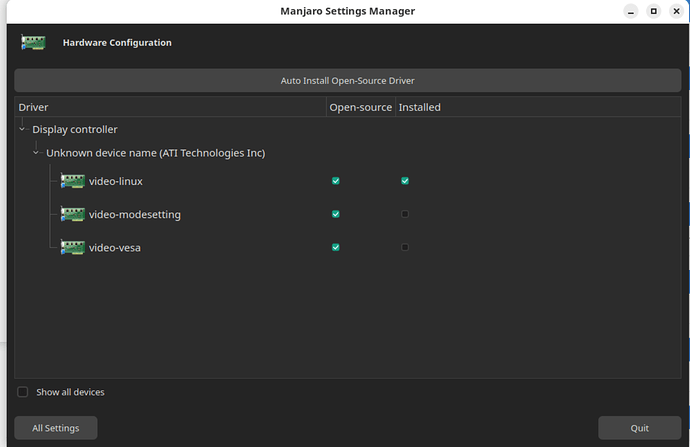Open All Settings
Screen dimensions: 690x447
coord(55,428)
